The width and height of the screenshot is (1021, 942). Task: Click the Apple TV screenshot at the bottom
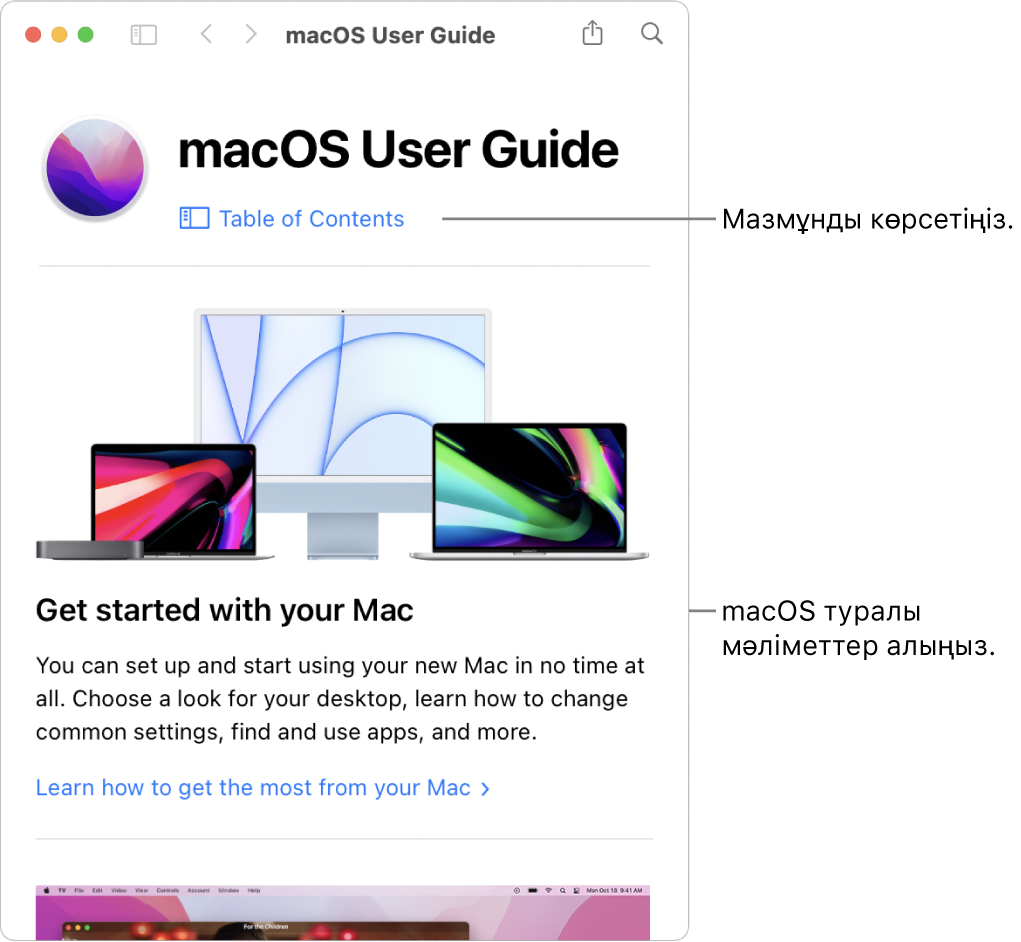pyautogui.click(x=343, y=912)
